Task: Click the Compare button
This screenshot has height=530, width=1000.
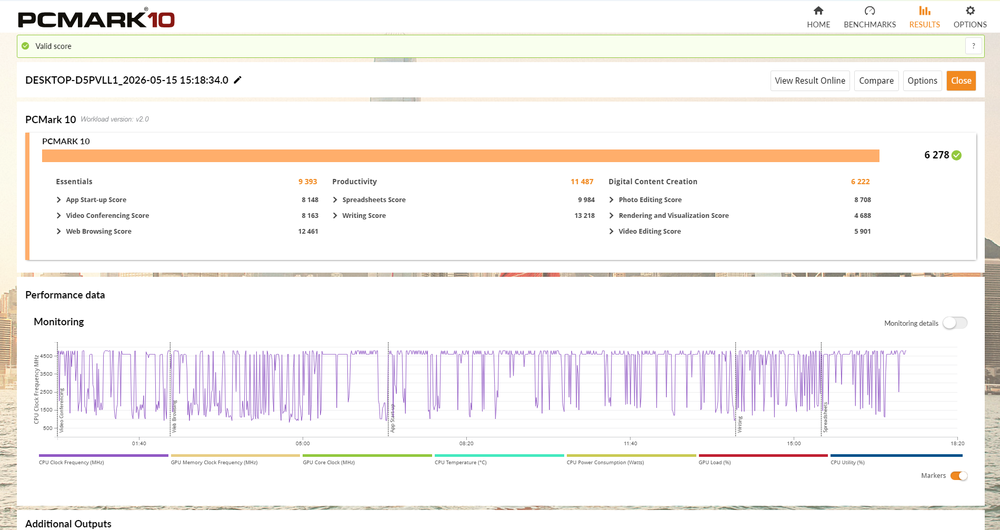Action: pos(876,80)
